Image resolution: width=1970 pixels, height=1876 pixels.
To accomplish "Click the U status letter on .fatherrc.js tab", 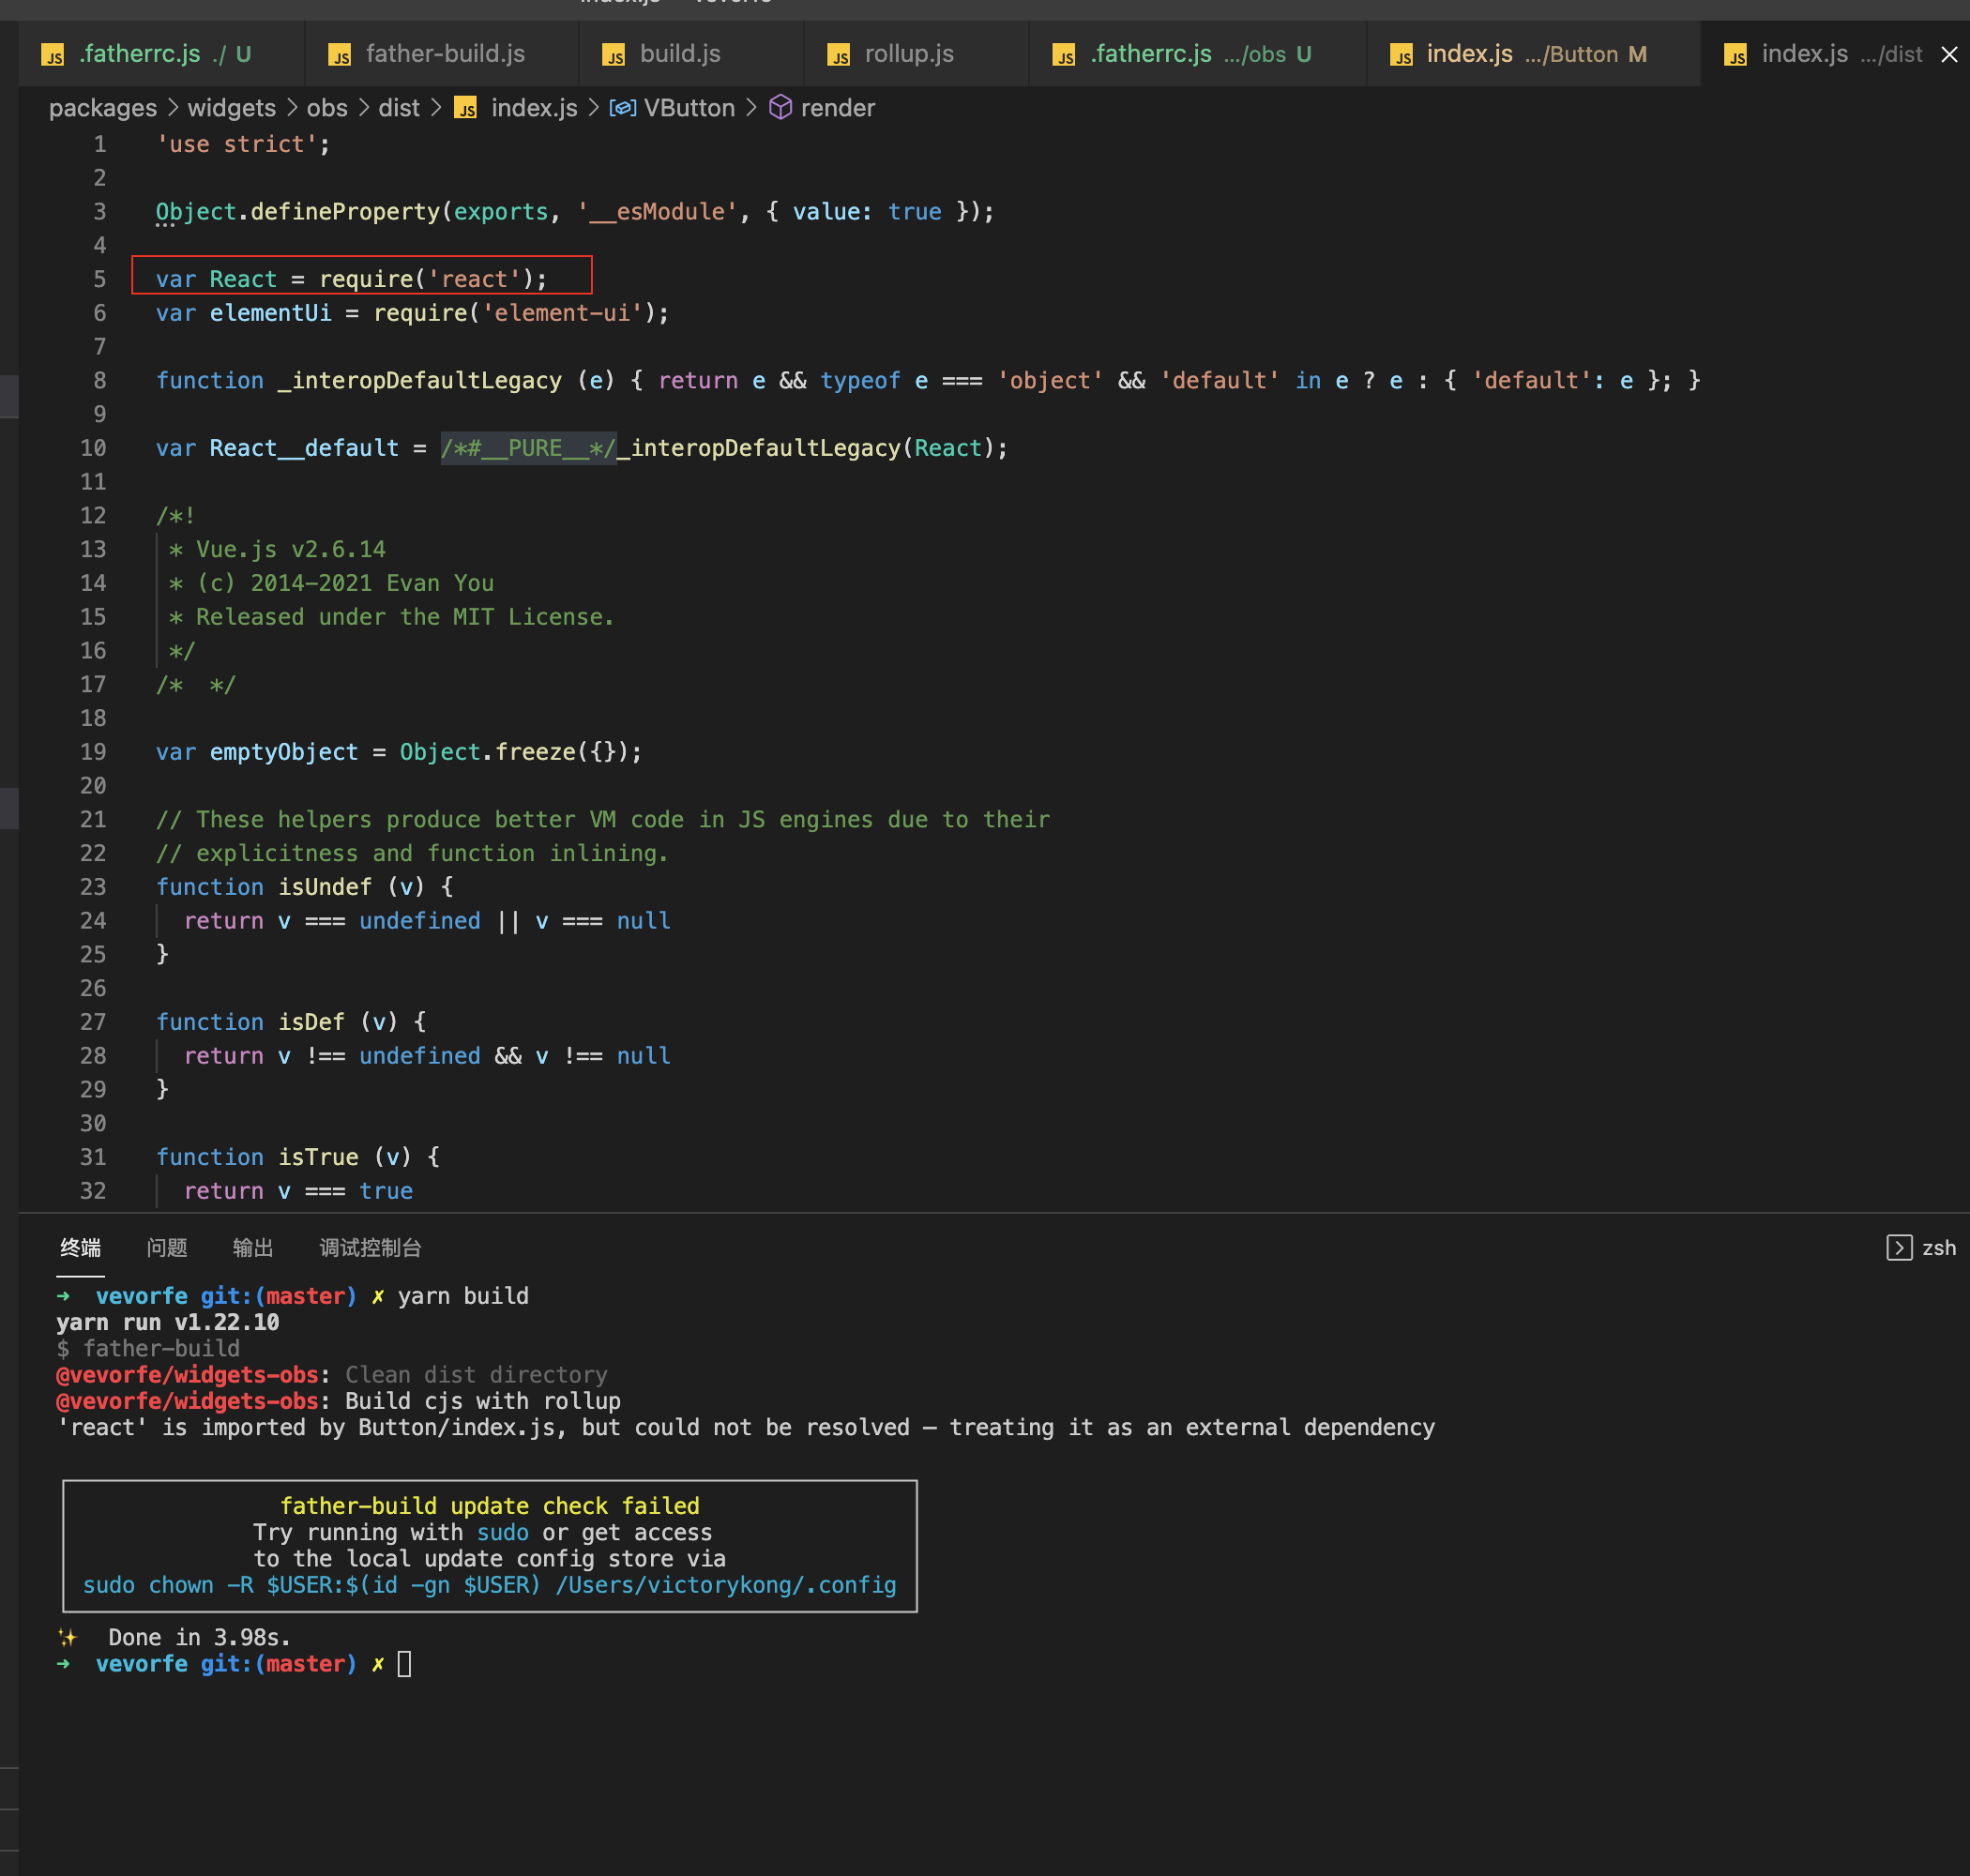I will (244, 54).
